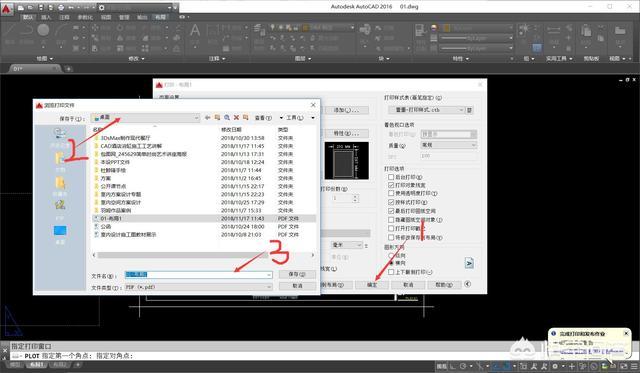Toggle the 打印对象线宽 checkbox

coord(391,185)
